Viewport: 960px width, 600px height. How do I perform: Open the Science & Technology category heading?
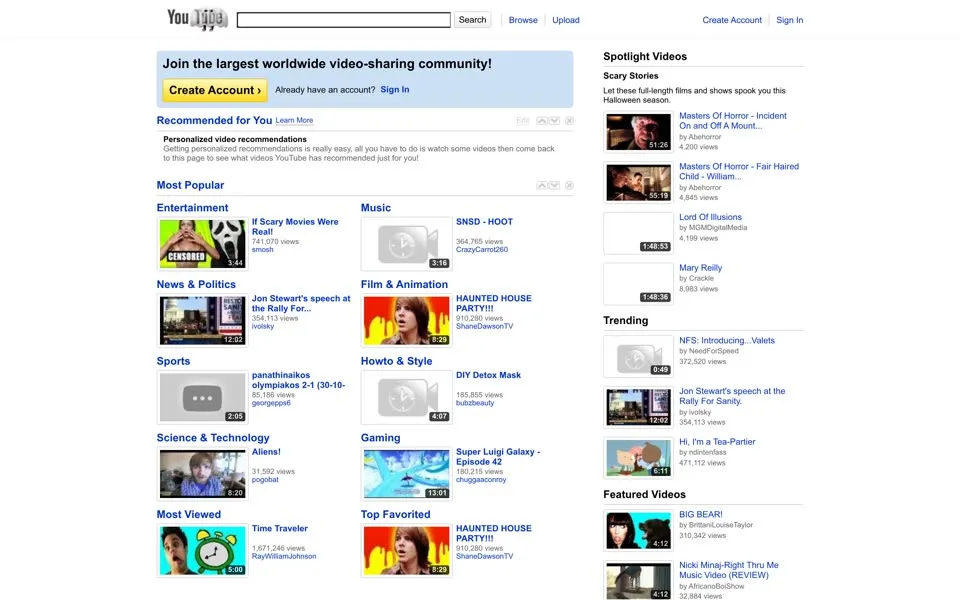tap(212, 438)
